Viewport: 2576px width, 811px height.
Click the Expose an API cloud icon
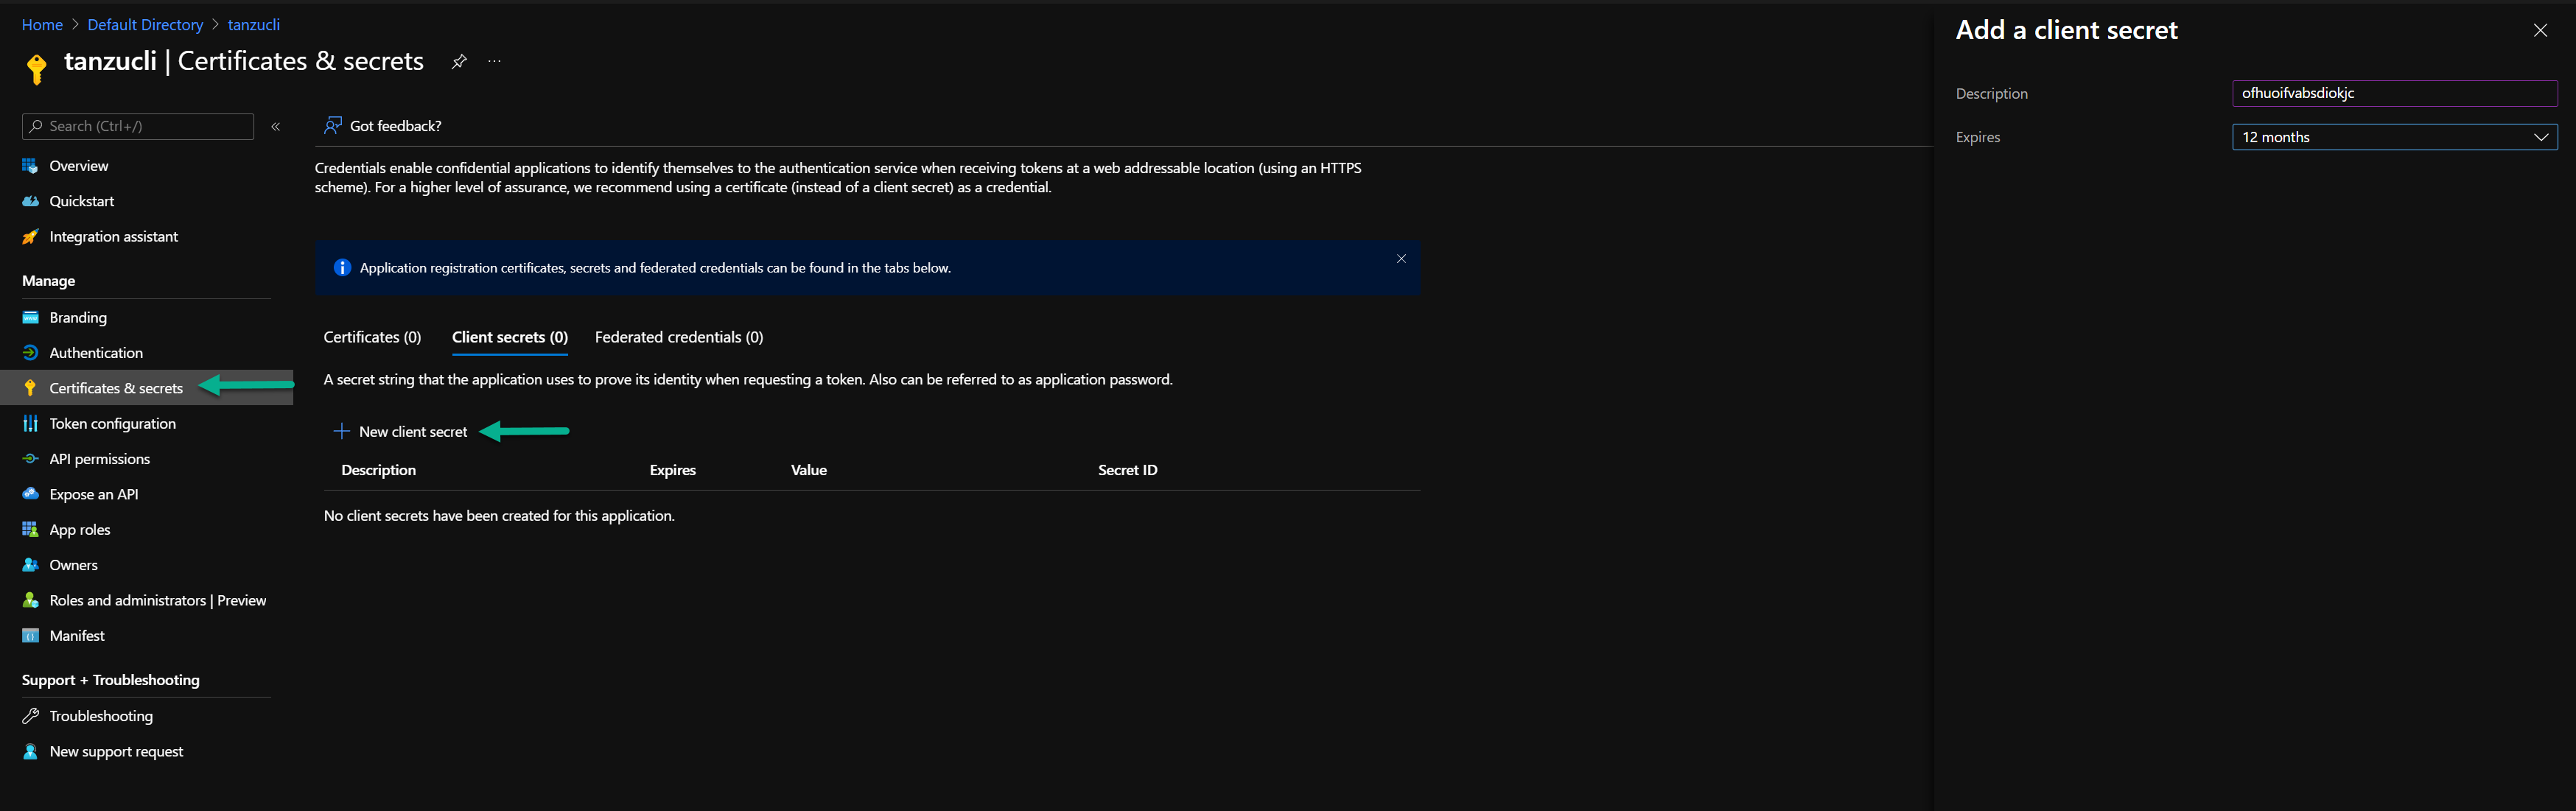[x=30, y=494]
